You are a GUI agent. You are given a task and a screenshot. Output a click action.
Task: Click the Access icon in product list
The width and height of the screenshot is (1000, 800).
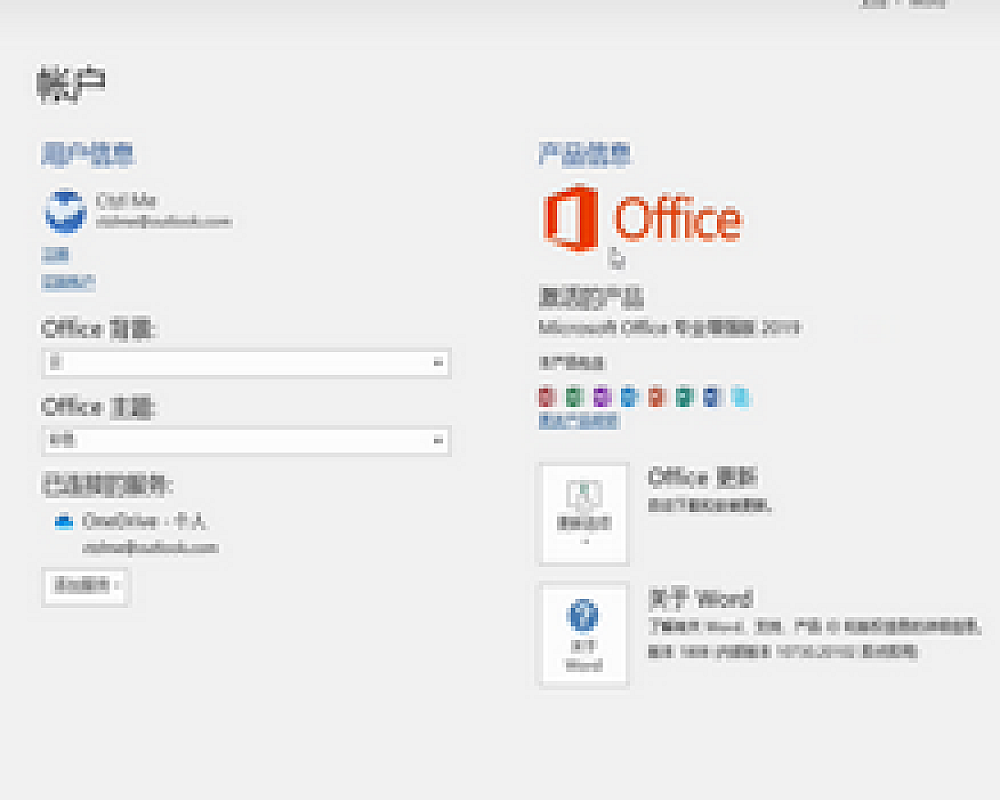pyautogui.click(x=546, y=397)
